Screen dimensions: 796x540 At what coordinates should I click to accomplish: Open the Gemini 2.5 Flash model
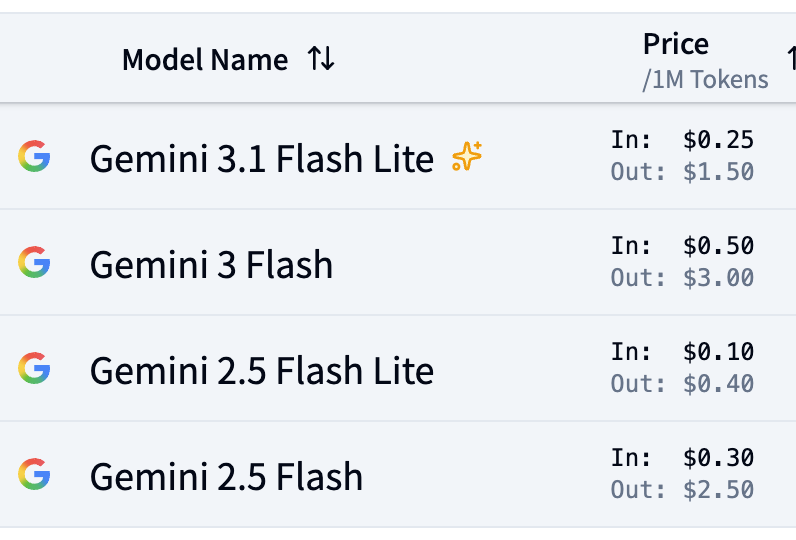pyautogui.click(x=226, y=477)
